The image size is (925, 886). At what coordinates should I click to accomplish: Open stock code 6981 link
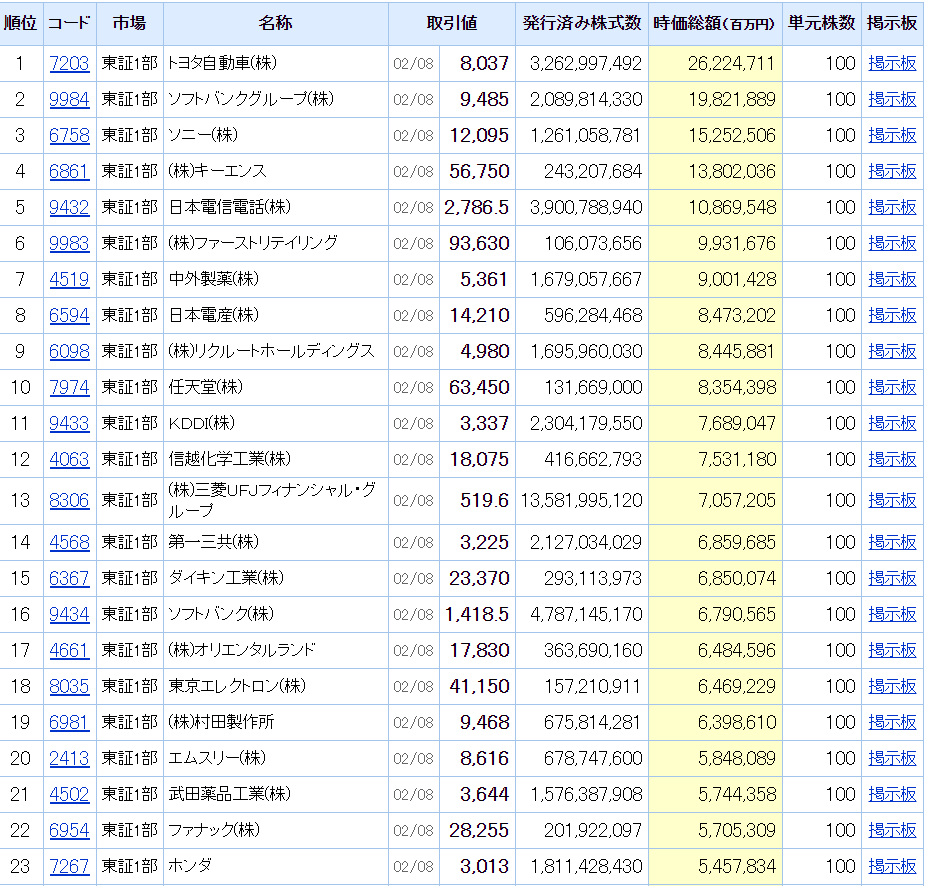[69, 722]
